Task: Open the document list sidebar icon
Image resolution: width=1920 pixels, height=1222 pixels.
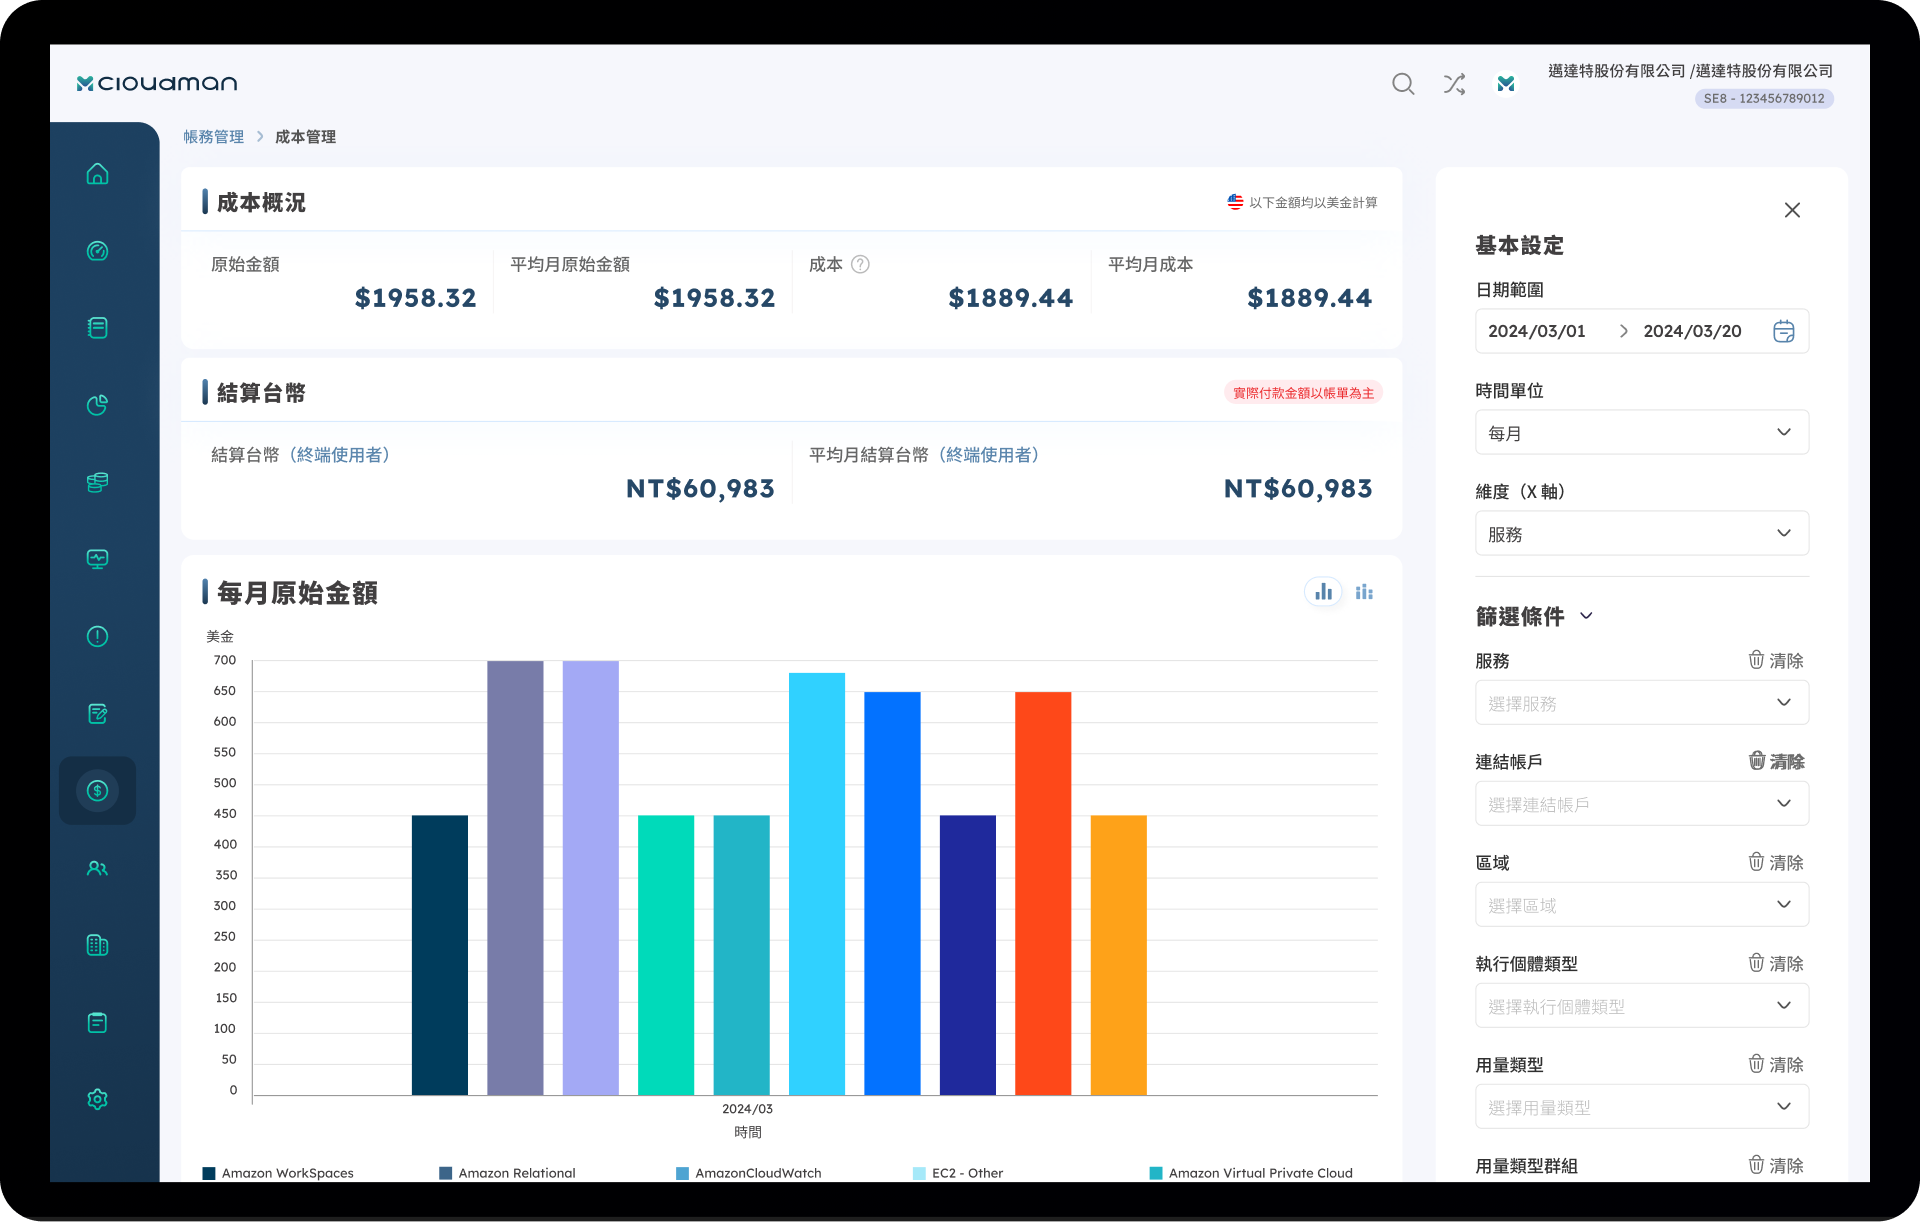Action: [x=97, y=328]
